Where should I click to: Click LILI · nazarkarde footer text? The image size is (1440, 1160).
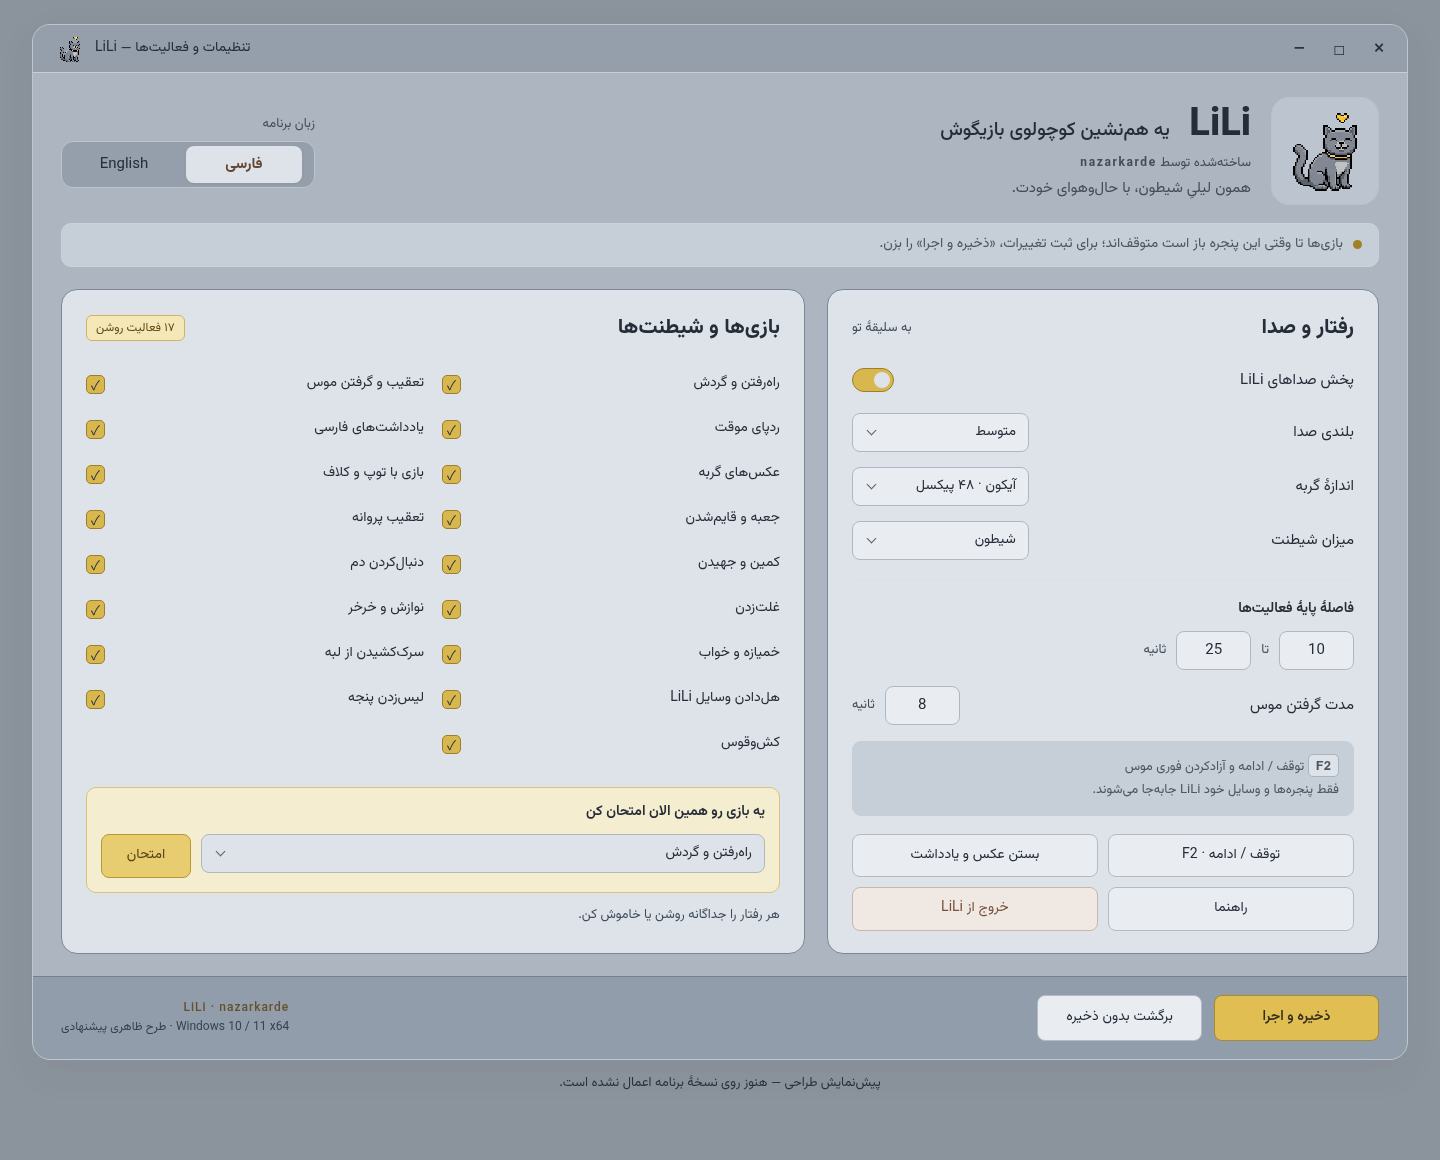pyautogui.click(x=236, y=1007)
